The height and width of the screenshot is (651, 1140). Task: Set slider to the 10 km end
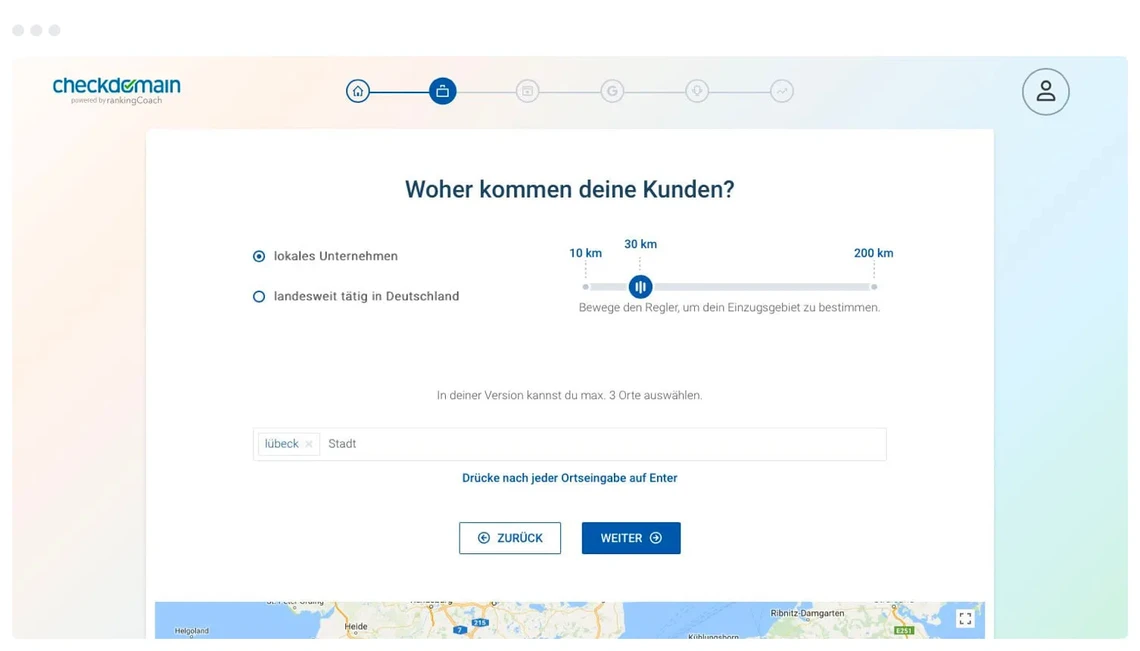[x=586, y=287]
